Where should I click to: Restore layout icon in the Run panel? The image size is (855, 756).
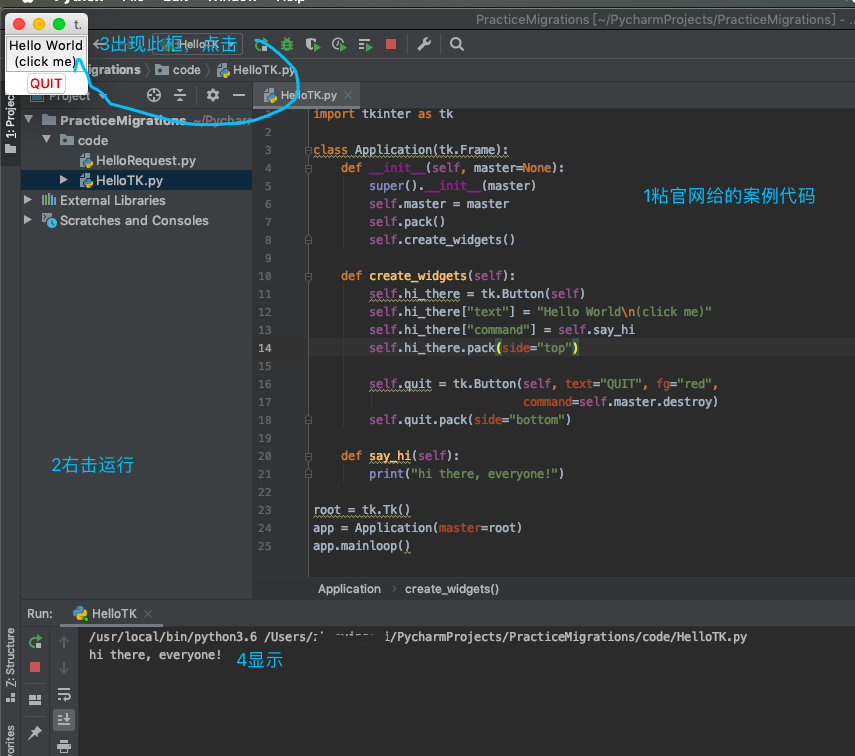tap(35, 700)
